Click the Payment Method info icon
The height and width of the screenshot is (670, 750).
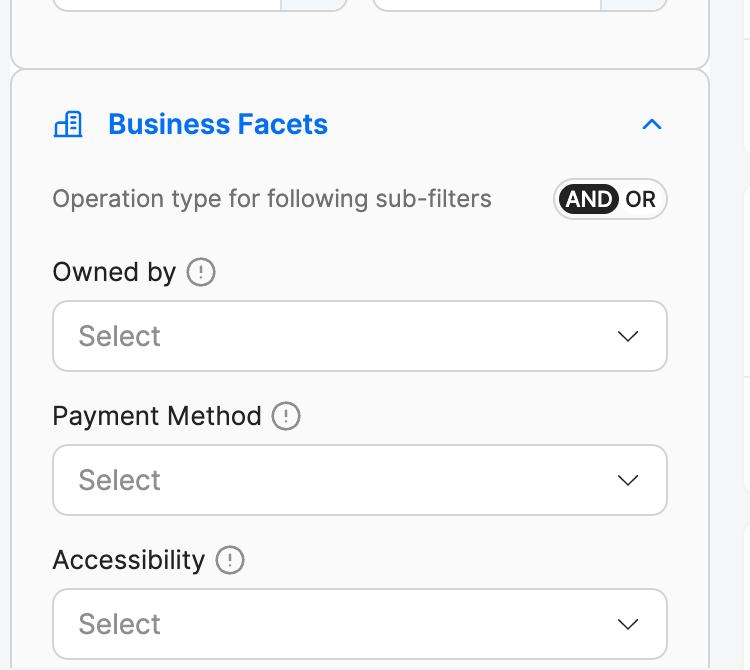pos(286,416)
